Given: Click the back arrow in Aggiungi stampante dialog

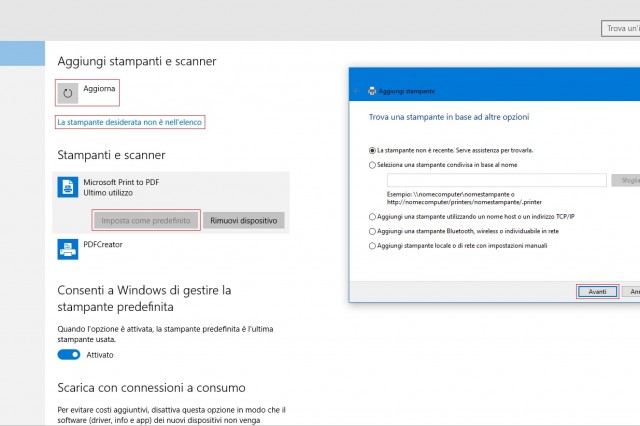Looking at the screenshot, I should coord(356,91).
